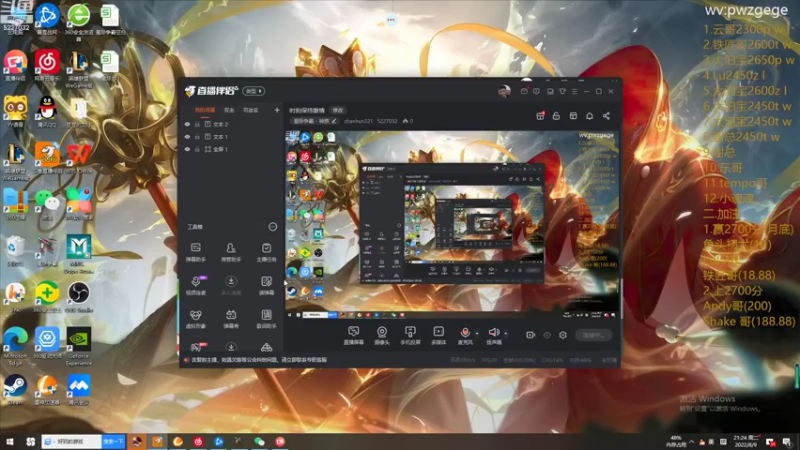The height and width of the screenshot is (450, 800).
Task: Share the live room via share icon
Action: [x=606, y=116]
